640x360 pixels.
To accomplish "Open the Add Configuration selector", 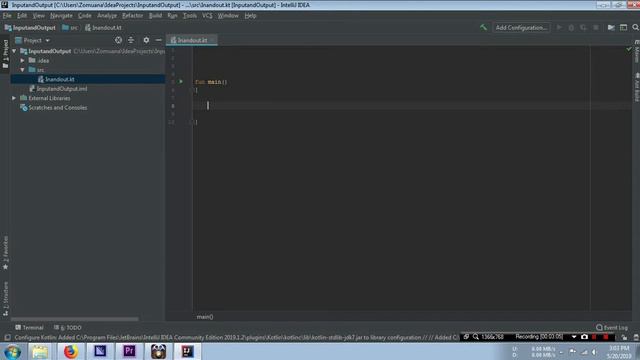I will pyautogui.click(x=521, y=27).
